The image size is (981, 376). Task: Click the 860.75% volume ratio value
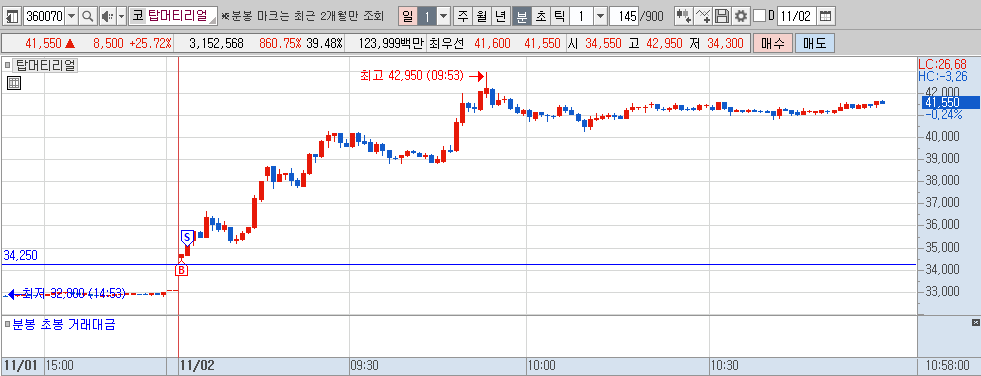[x=280, y=43]
